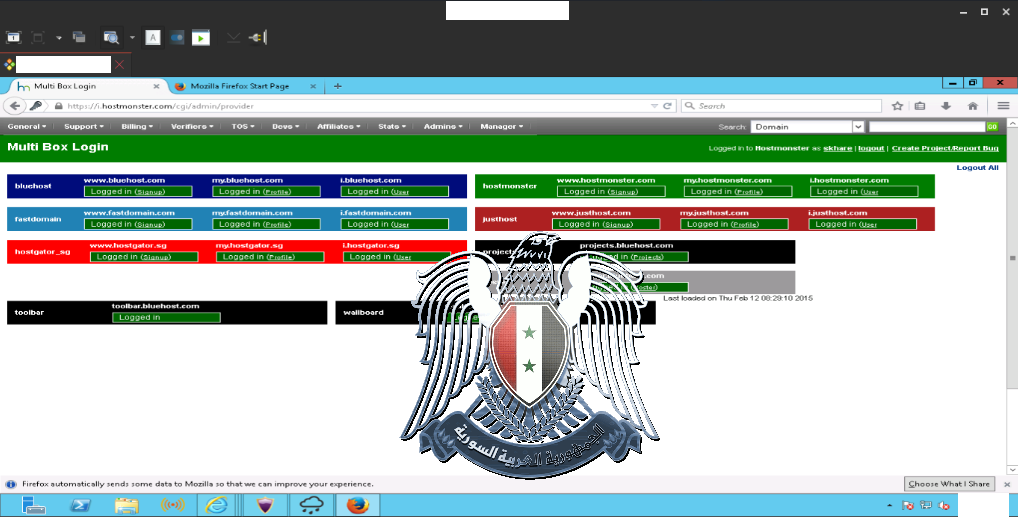Screen dimensions: 1018x517
Task: Expand the Verifiers menu
Action: [x=192, y=127]
